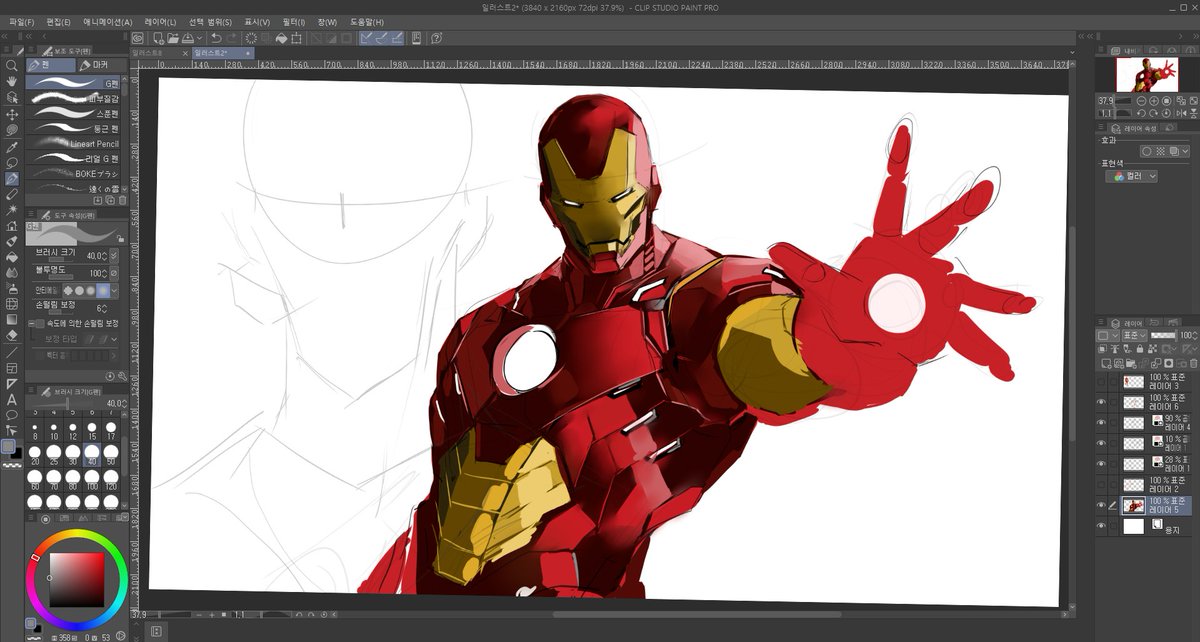Click the Fill paint-bucket command bar icon
Viewport: 1200px width, 642px height.
coord(282,38)
